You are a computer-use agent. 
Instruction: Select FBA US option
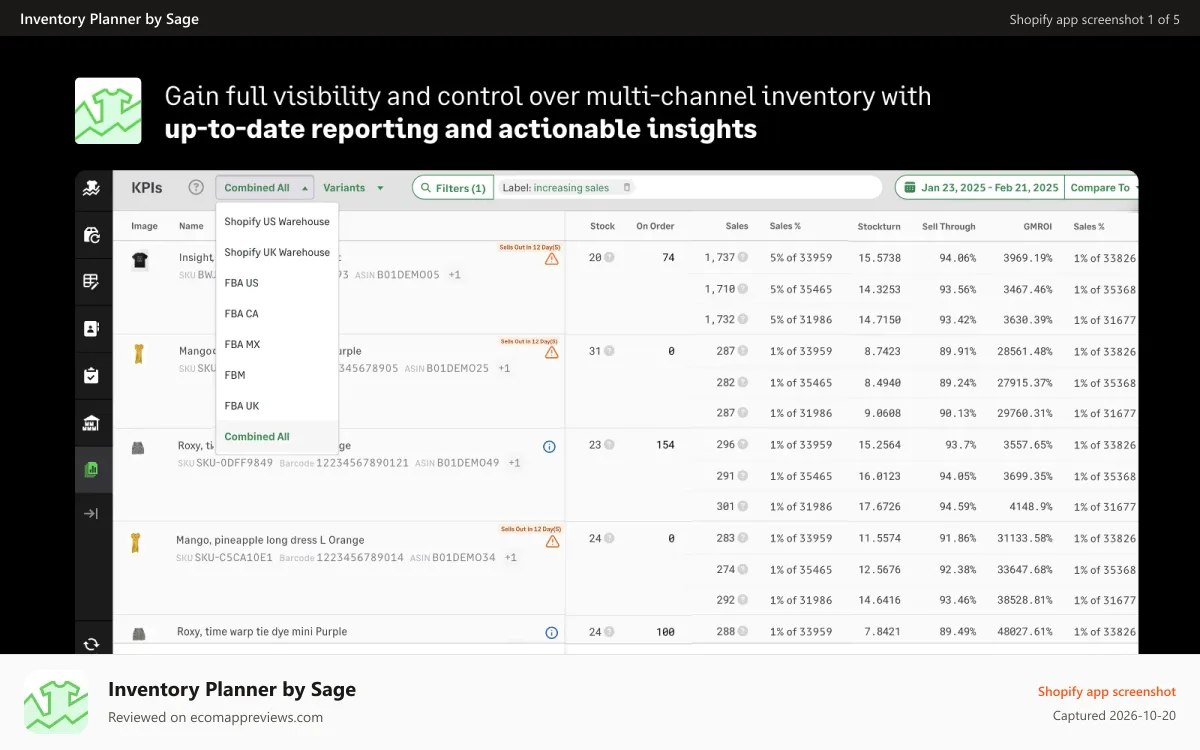tap(277, 283)
